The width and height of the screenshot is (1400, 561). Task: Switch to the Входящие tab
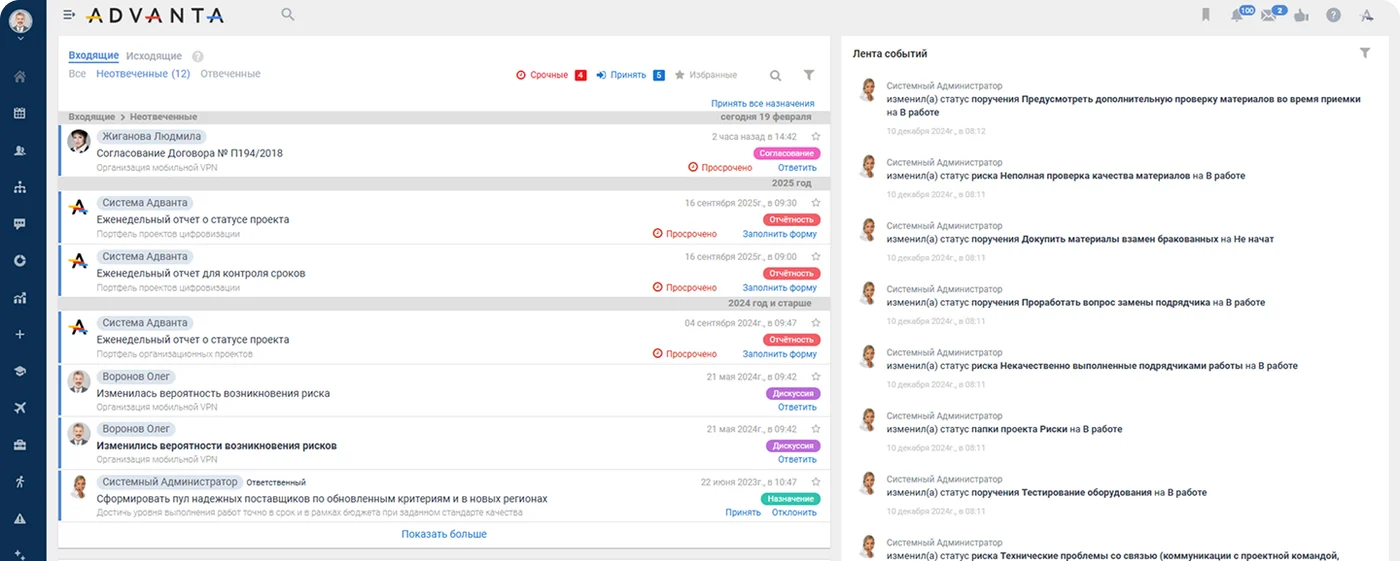(93, 56)
